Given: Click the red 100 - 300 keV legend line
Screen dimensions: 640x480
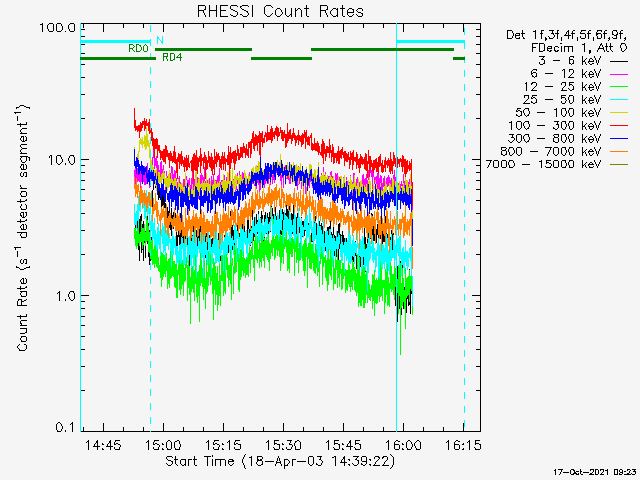Looking at the screenshot, I should pos(617,124).
